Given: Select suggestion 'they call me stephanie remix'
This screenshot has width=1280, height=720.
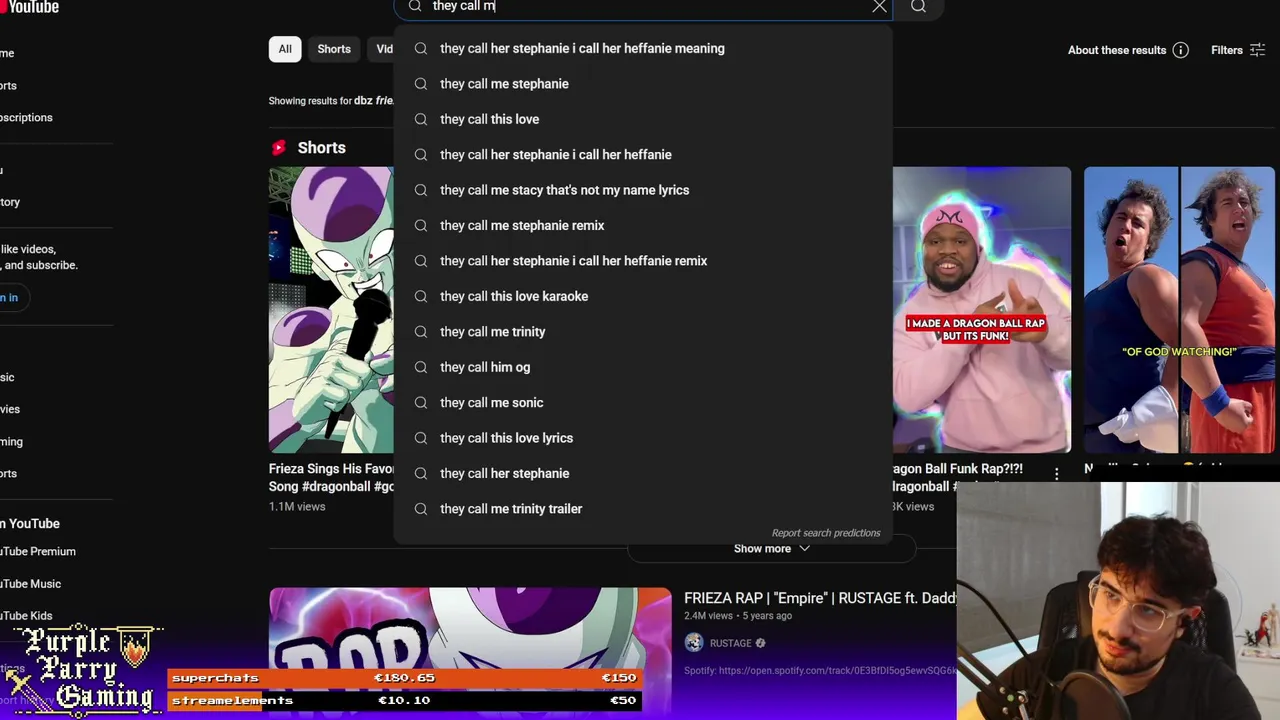Looking at the screenshot, I should [x=643, y=225].
